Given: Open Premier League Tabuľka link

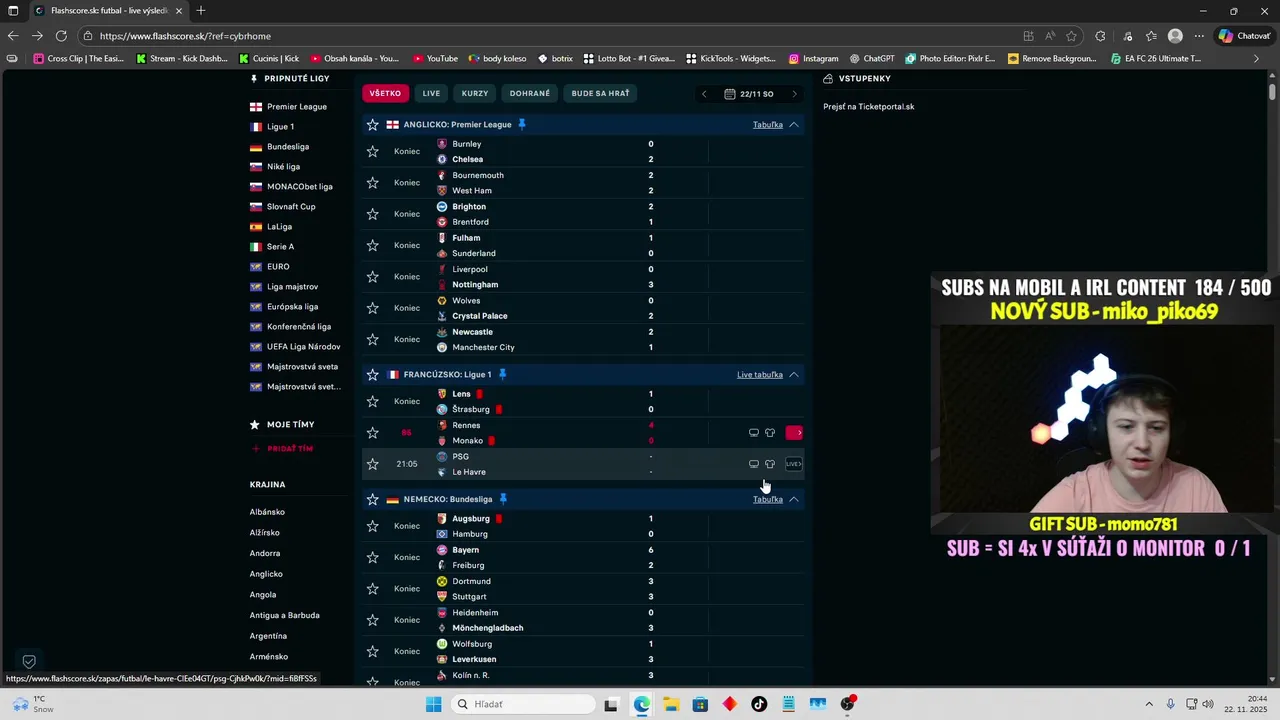Looking at the screenshot, I should (x=768, y=125).
